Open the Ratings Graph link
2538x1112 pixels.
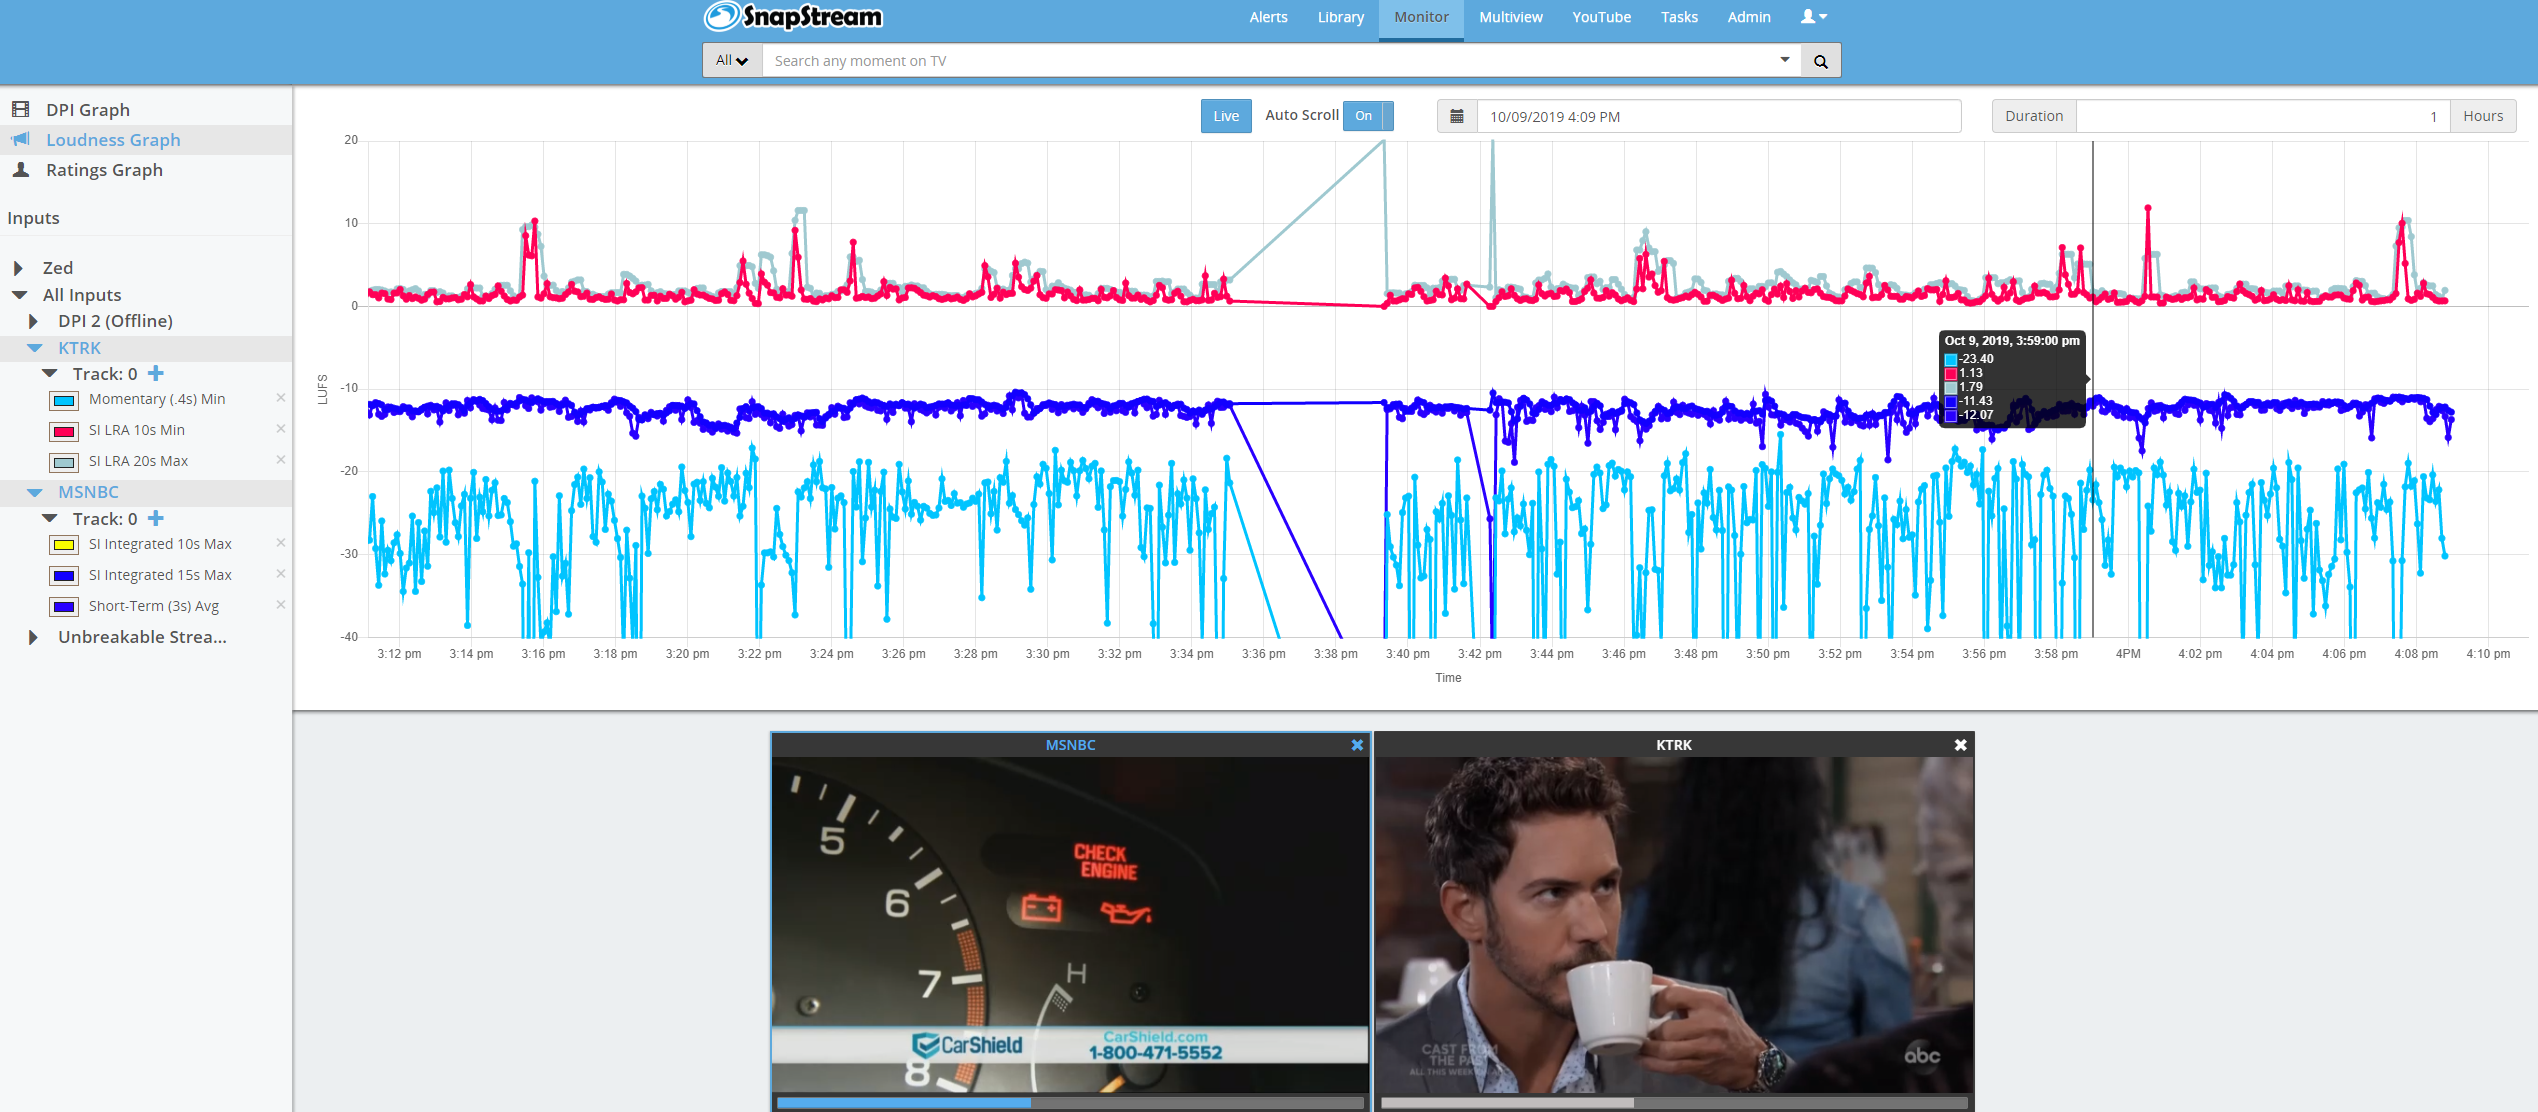[x=104, y=170]
